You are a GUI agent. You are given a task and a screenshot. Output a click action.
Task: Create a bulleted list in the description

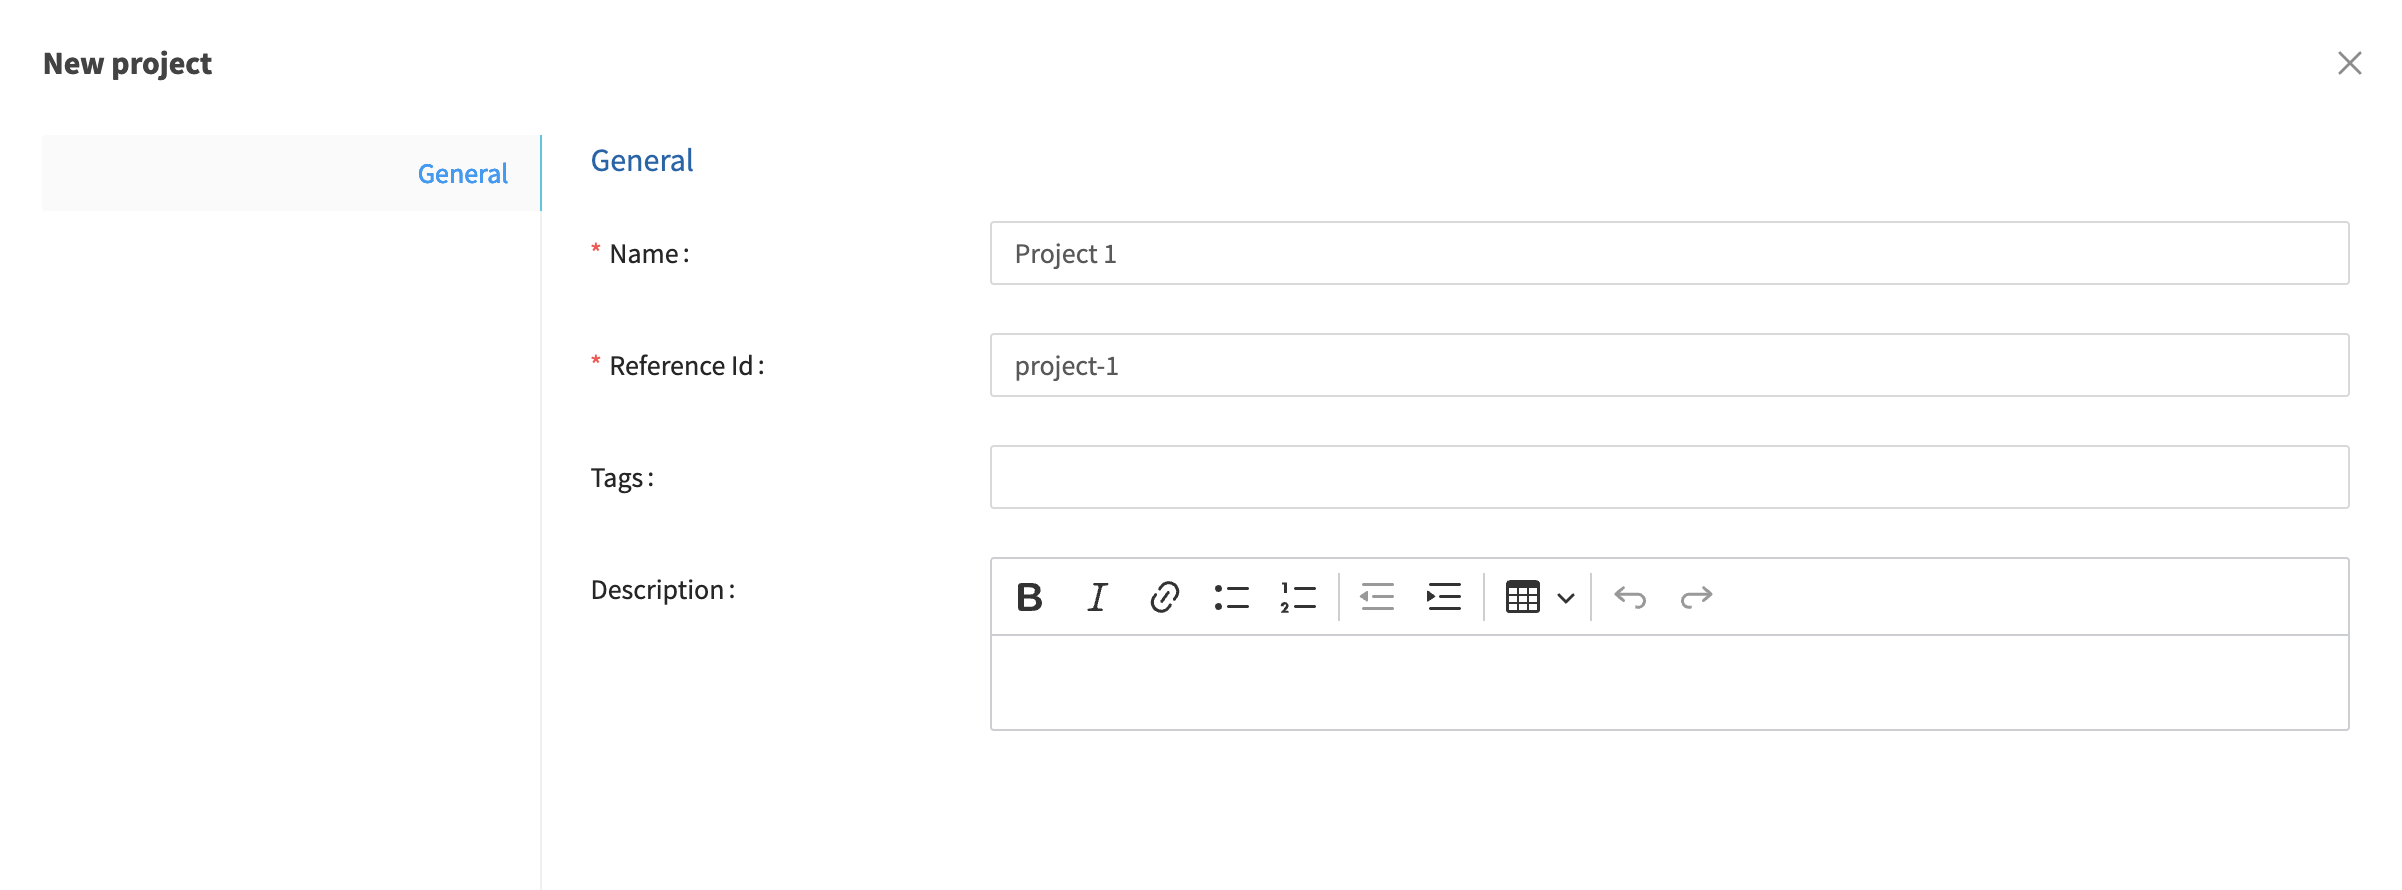[1231, 597]
